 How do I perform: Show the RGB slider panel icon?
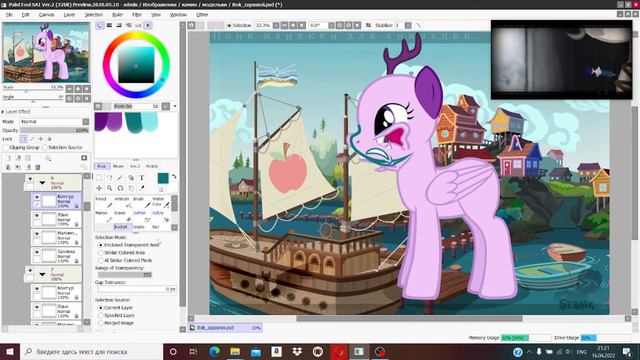[109, 25]
